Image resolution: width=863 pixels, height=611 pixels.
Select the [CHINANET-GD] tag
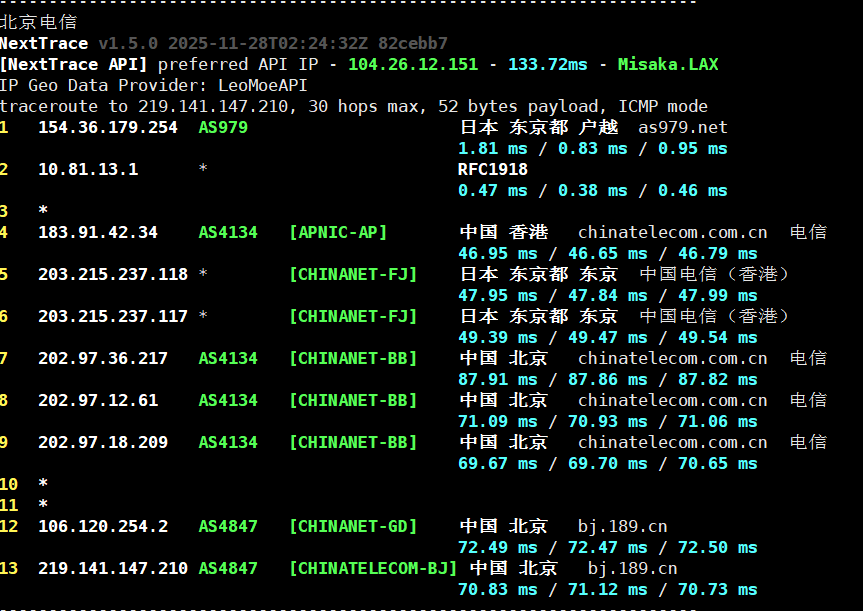tap(353, 526)
